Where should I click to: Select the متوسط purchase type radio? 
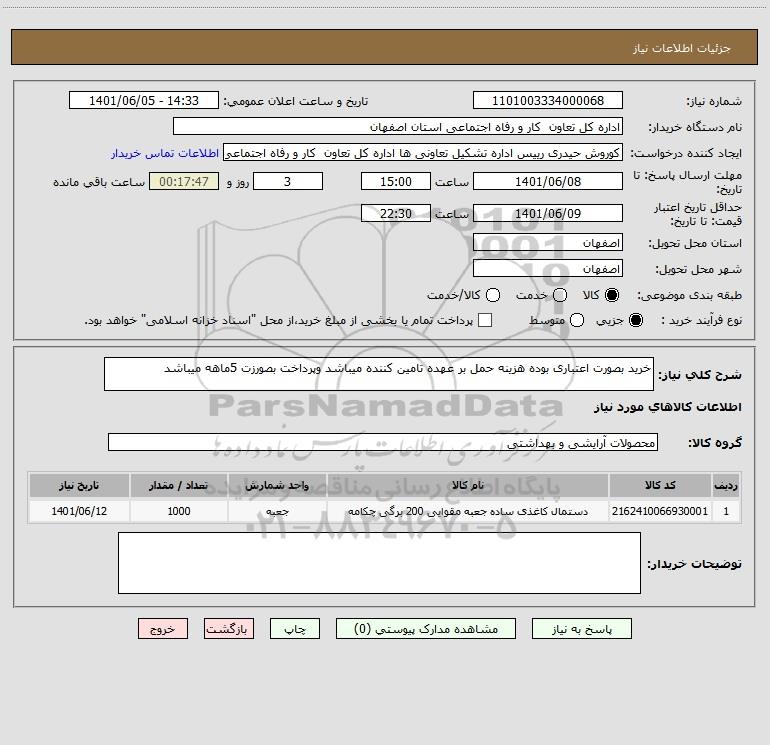click(577, 320)
